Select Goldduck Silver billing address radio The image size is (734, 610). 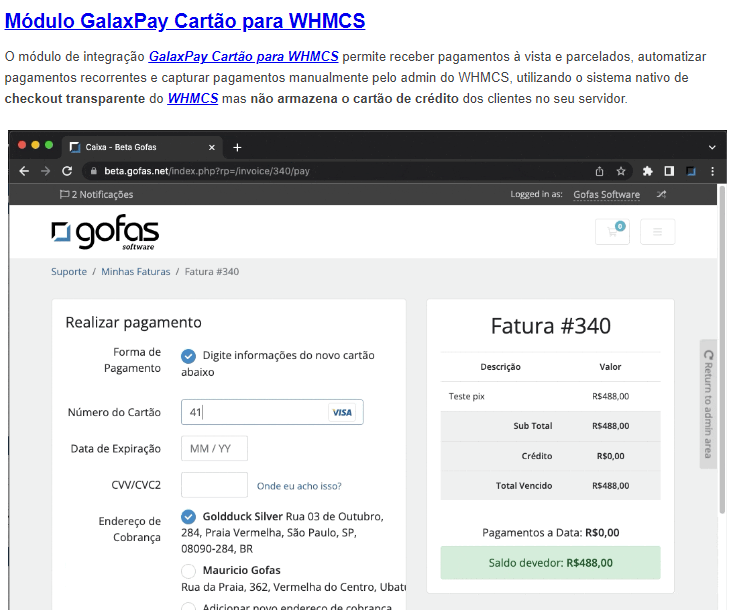[188, 517]
